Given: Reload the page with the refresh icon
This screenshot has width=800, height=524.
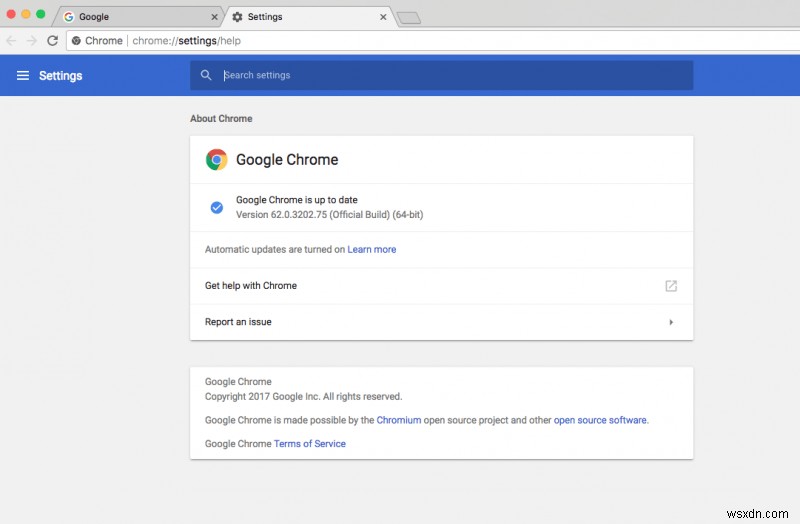Looking at the screenshot, I should pos(52,40).
